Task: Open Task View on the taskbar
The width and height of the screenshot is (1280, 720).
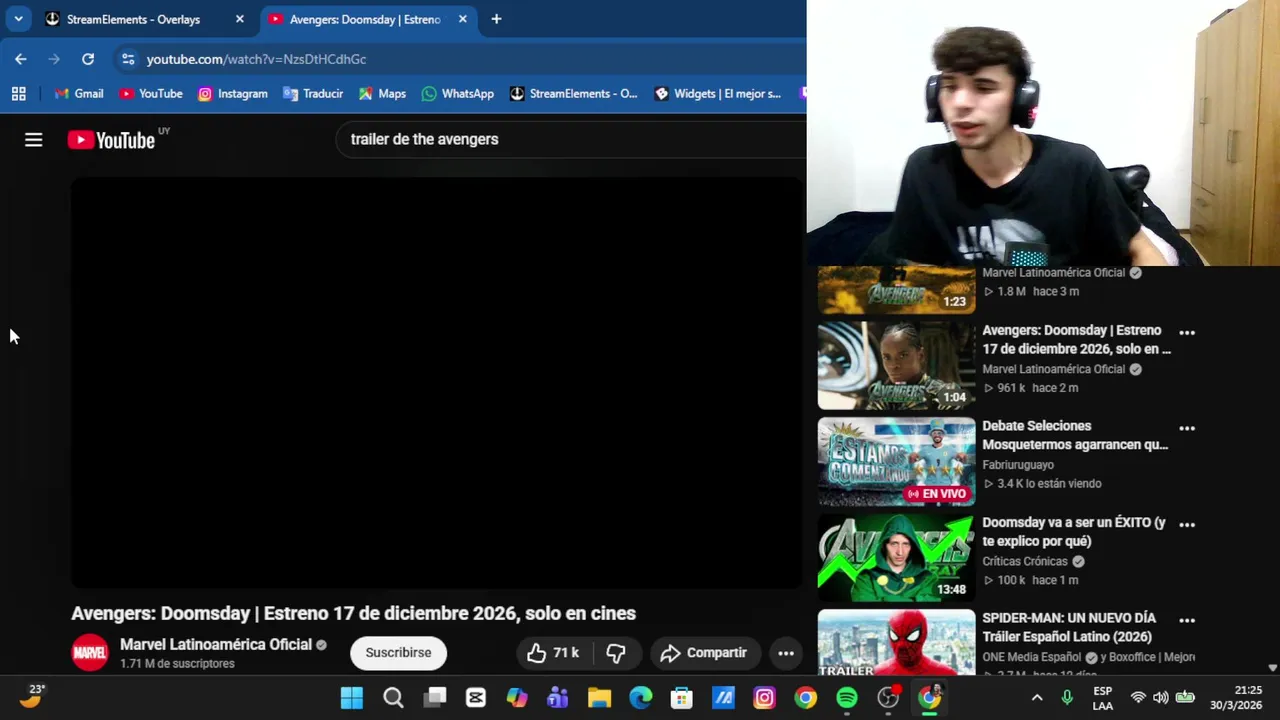Action: tap(434, 698)
